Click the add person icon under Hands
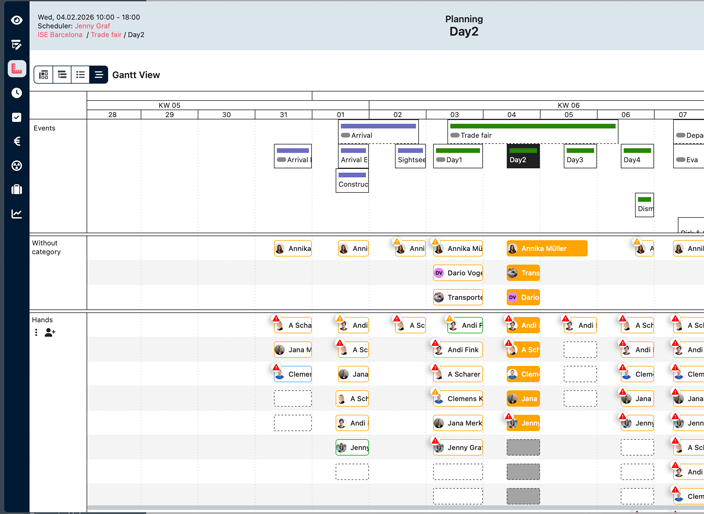Image resolution: width=704 pixels, height=514 pixels. coord(50,332)
